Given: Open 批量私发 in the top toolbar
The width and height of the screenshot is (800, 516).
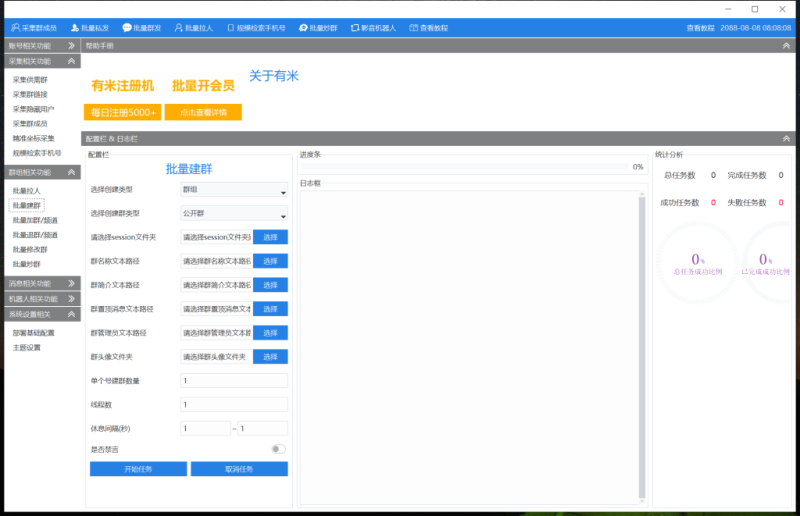Looking at the screenshot, I should (90, 28).
